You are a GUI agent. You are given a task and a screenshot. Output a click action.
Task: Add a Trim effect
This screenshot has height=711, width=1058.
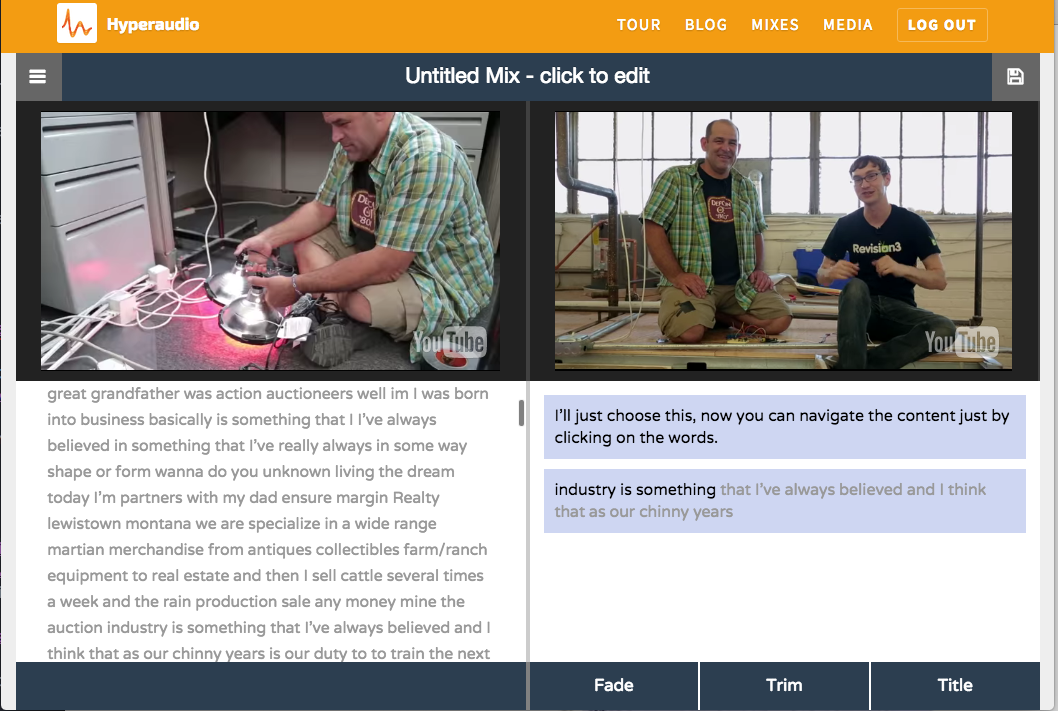[784, 685]
